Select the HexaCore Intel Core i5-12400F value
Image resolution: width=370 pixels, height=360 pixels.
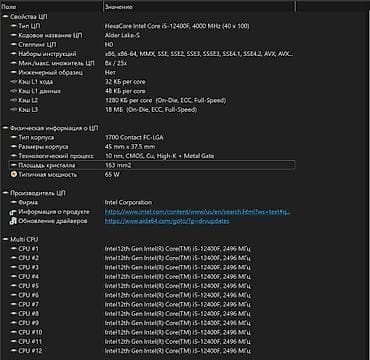click(177, 26)
